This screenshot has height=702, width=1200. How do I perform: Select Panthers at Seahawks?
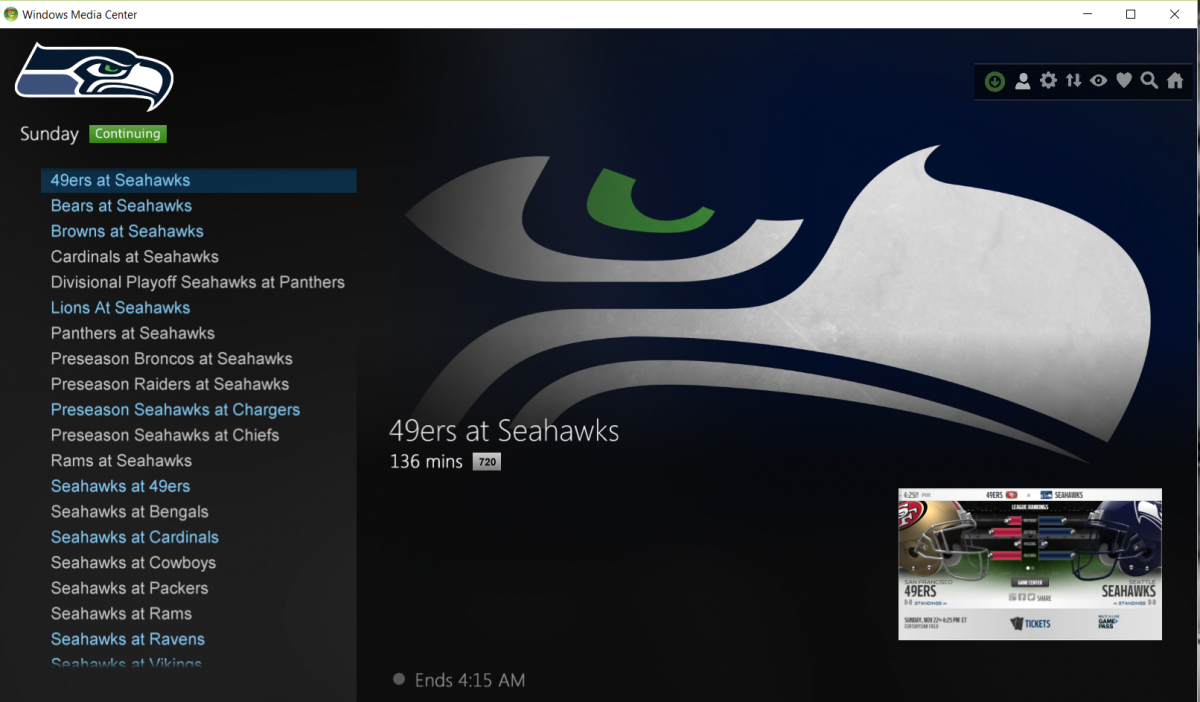(x=133, y=333)
